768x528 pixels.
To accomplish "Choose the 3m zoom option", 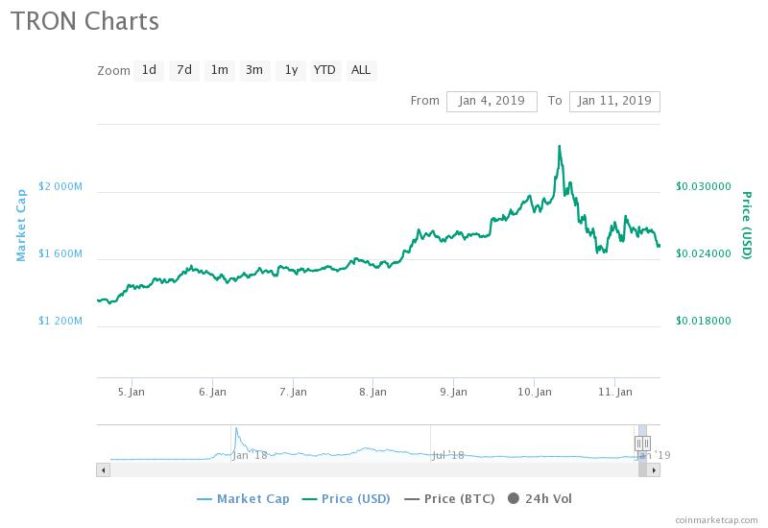I will pos(254,70).
